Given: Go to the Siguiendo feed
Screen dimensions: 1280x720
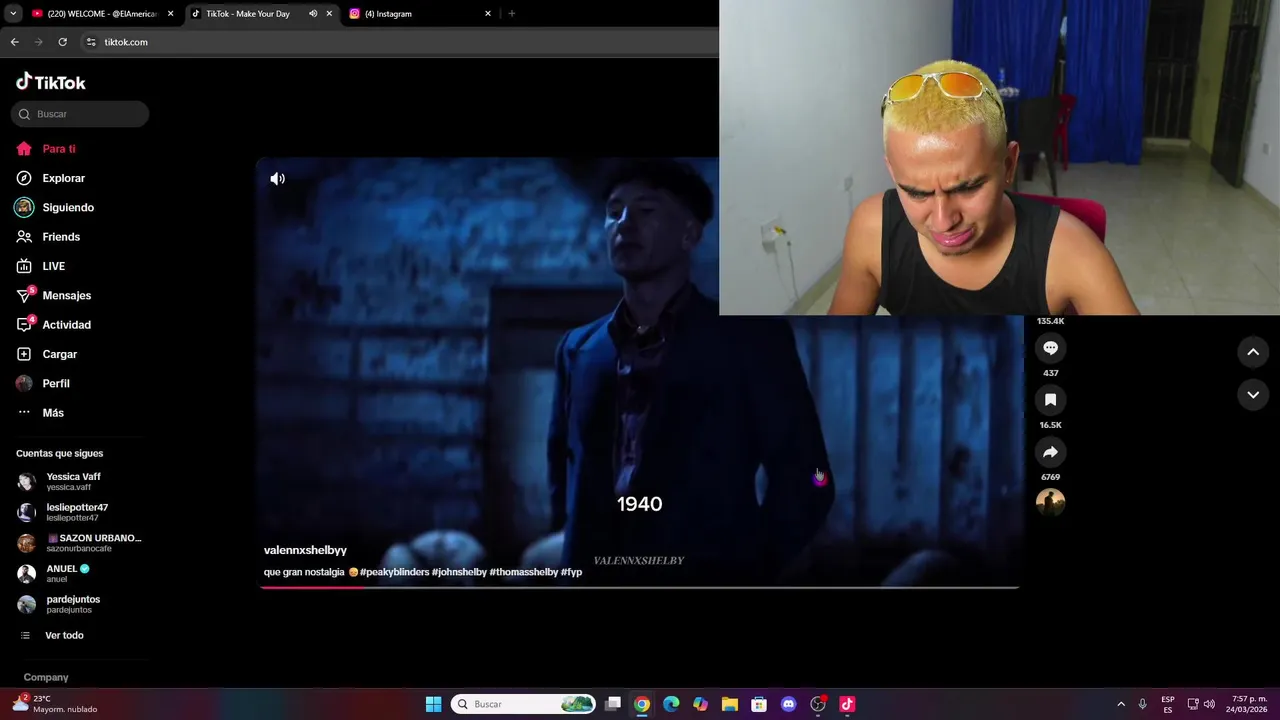Looking at the screenshot, I should click(x=55, y=207).
